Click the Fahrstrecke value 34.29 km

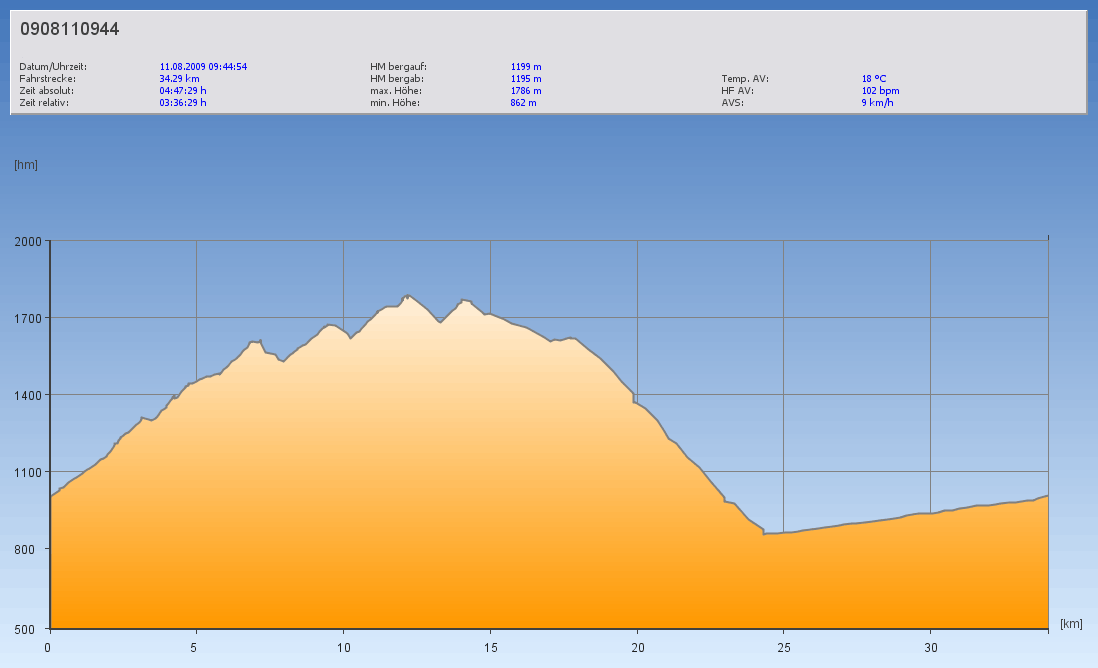(x=179, y=79)
